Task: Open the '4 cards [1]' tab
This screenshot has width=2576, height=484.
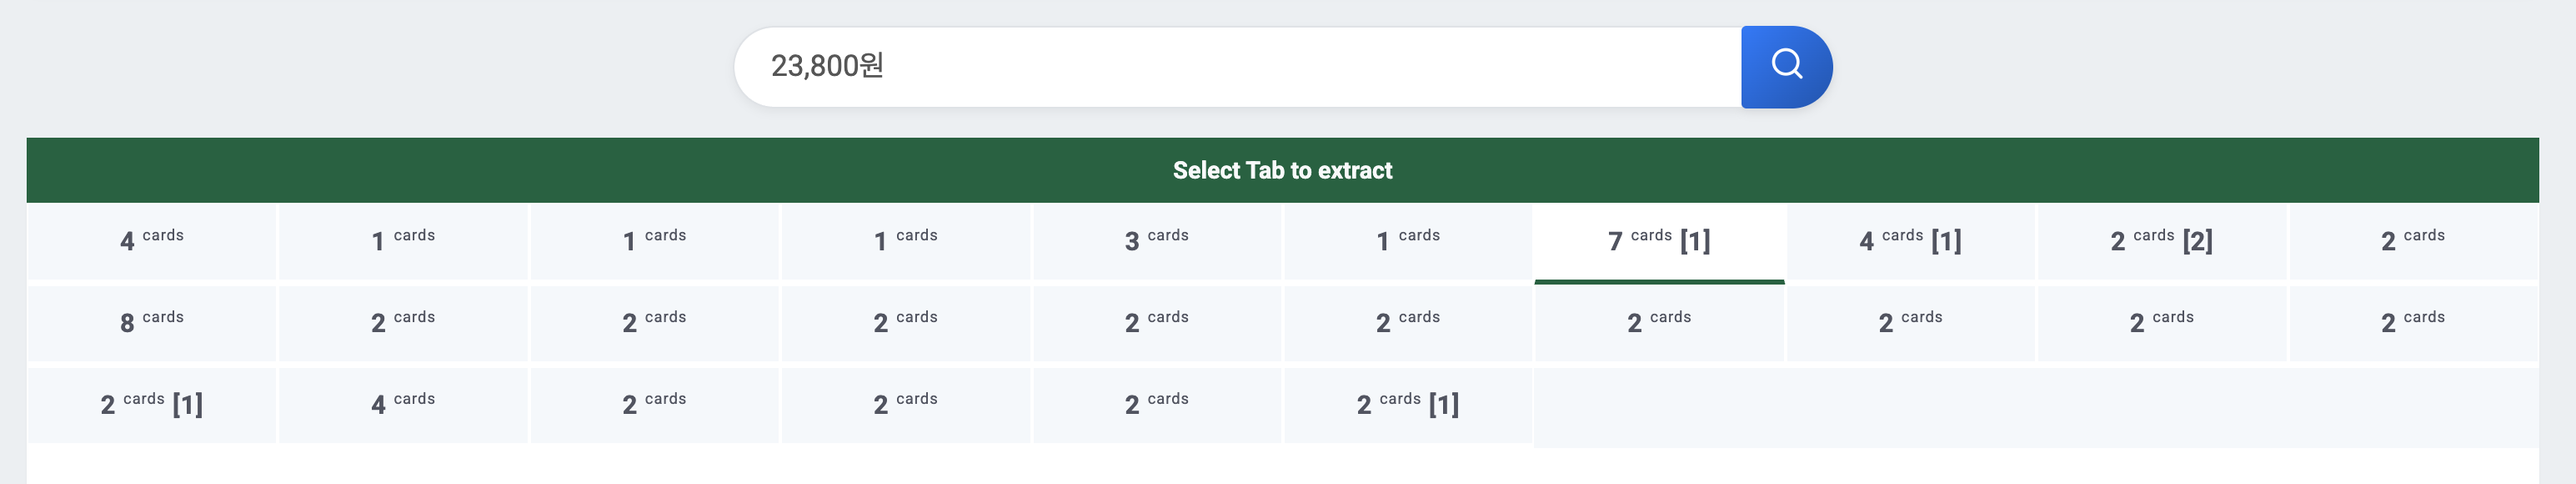Action: click(x=1910, y=241)
